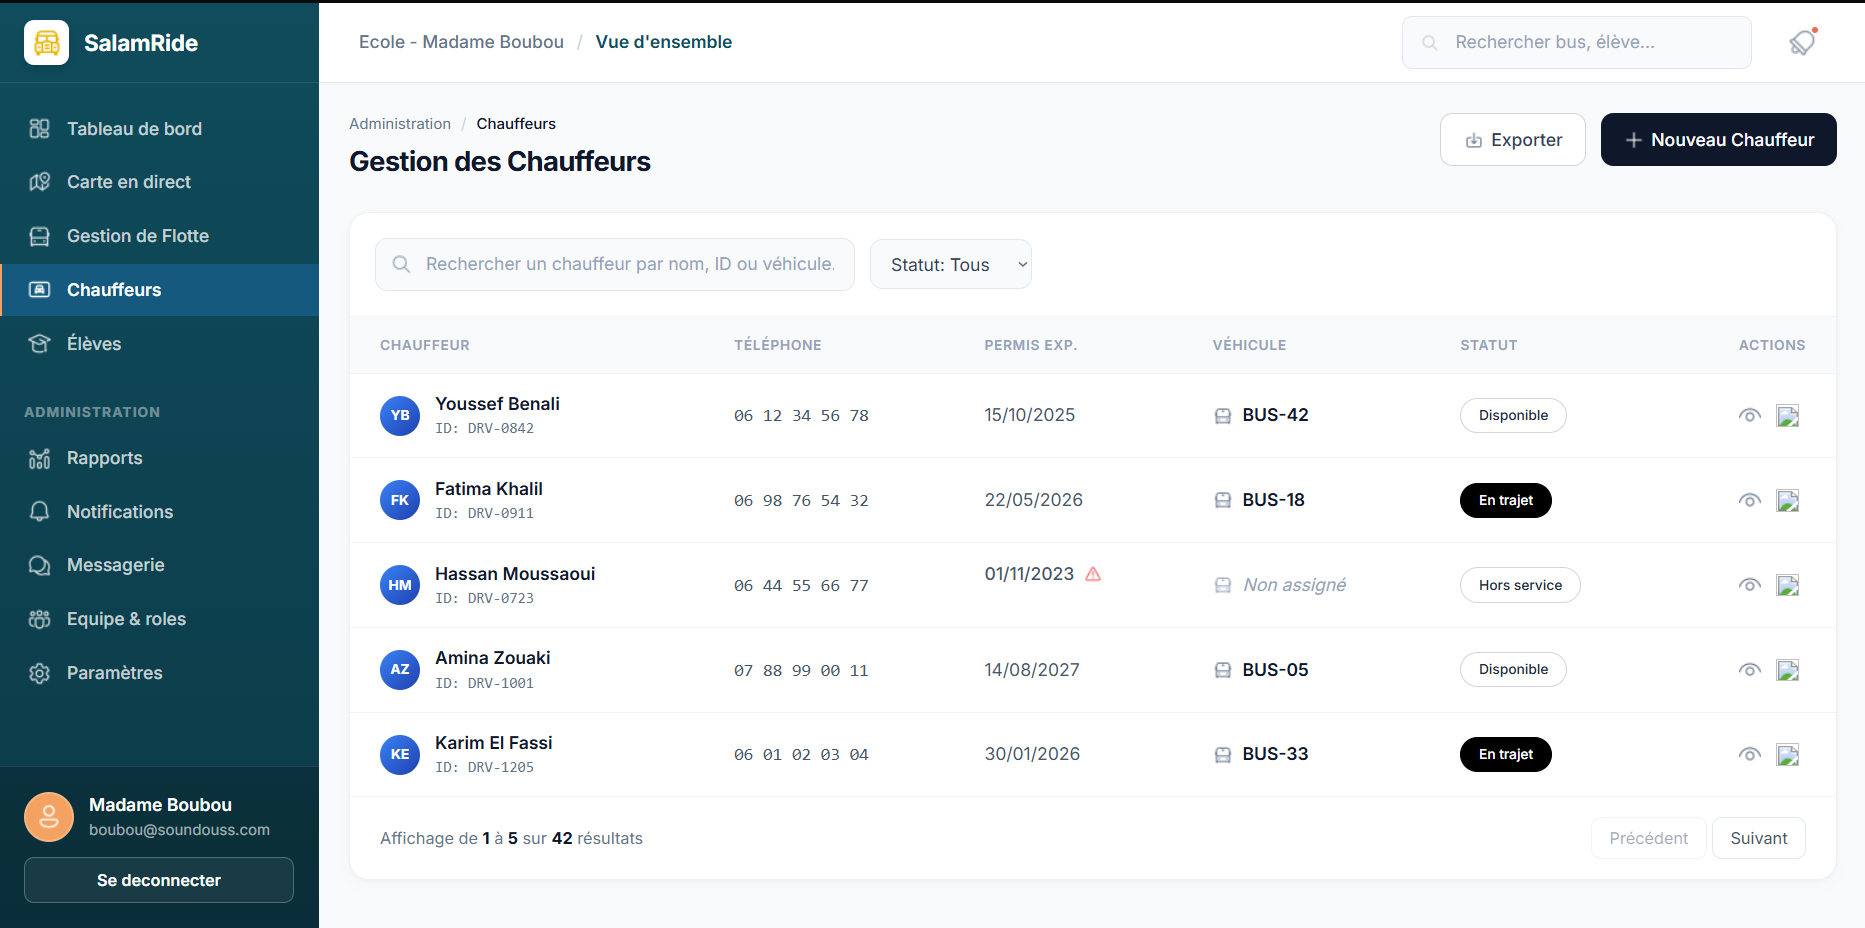Click the Administration breadcrumb link
The height and width of the screenshot is (928, 1865).
point(400,124)
